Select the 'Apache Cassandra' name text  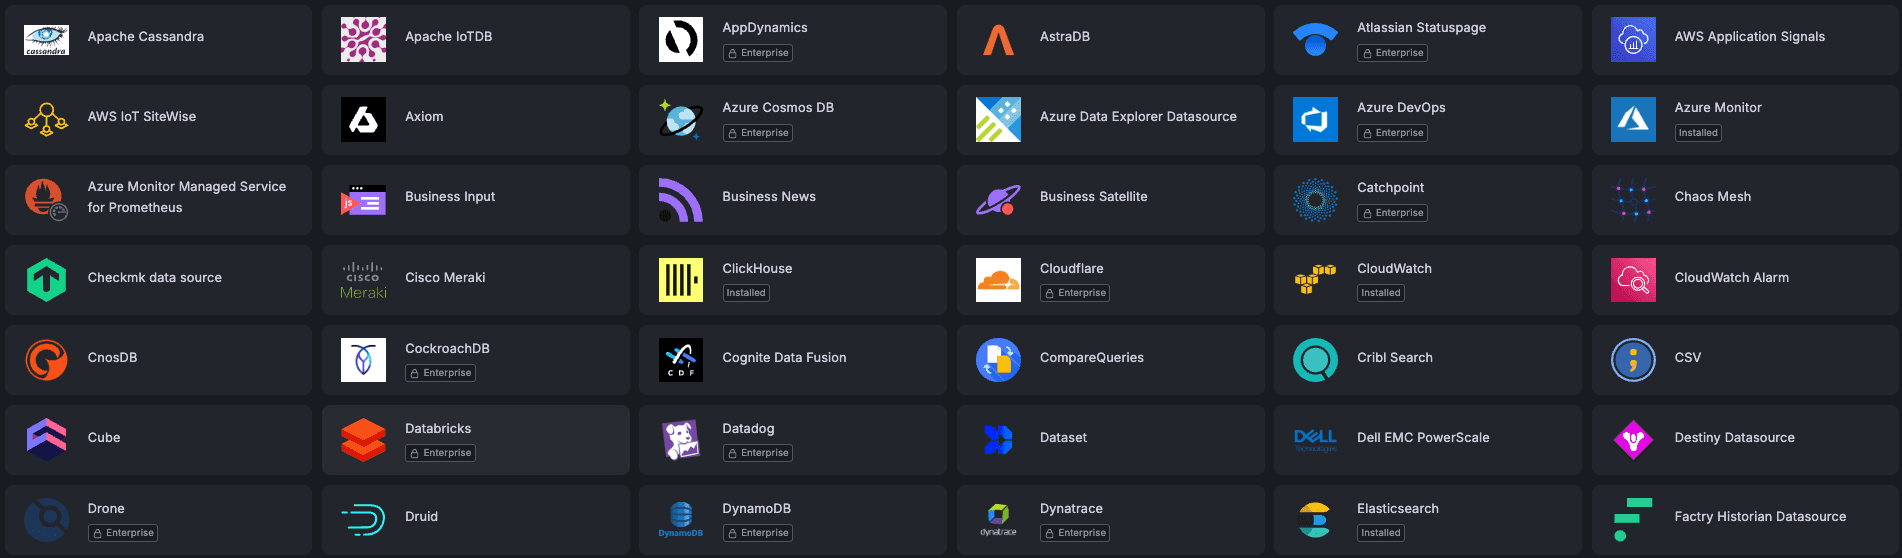coord(146,37)
